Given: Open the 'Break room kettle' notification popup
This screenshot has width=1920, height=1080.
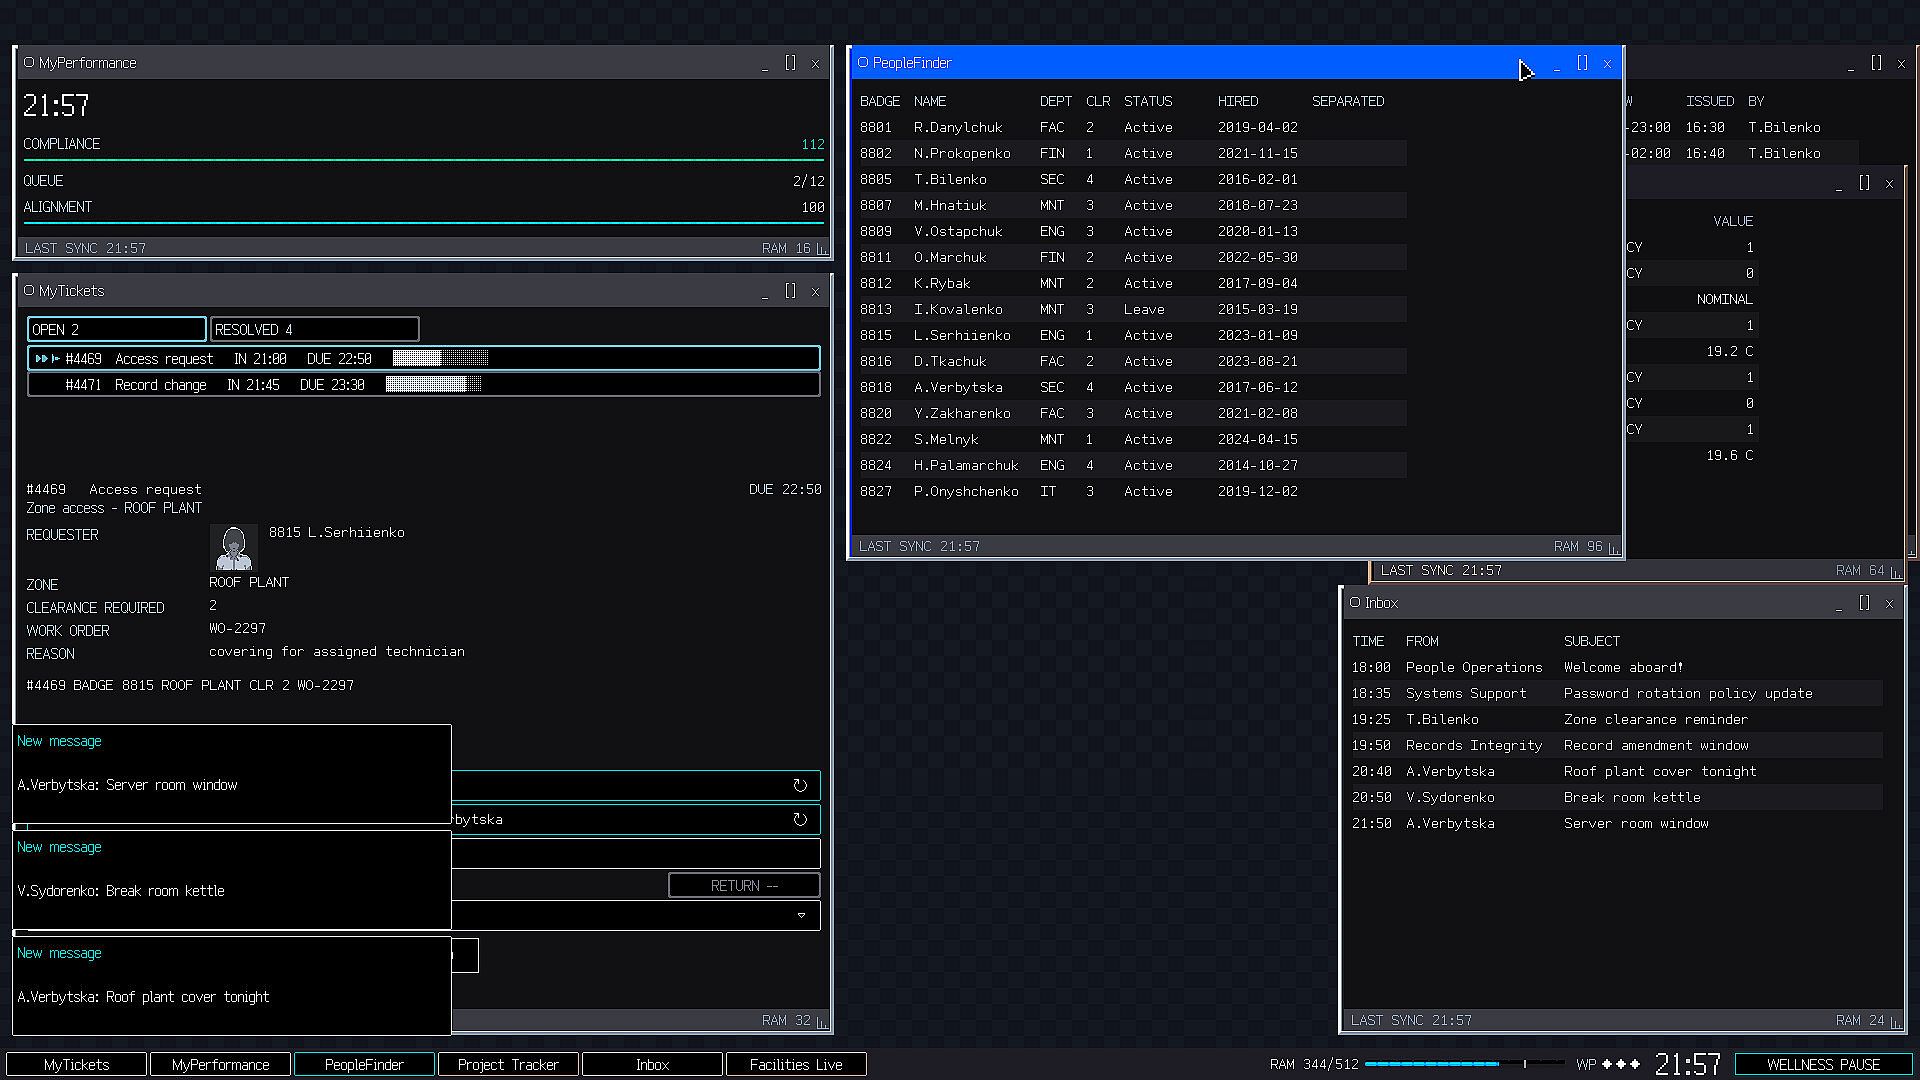Looking at the screenshot, I should [232, 879].
